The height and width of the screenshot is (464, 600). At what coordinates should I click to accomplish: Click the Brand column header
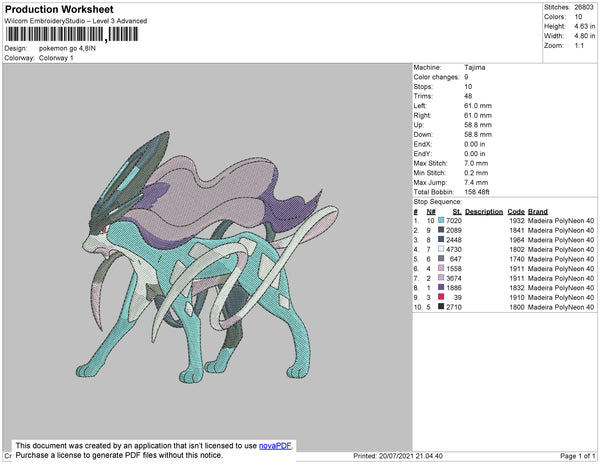pyautogui.click(x=538, y=212)
